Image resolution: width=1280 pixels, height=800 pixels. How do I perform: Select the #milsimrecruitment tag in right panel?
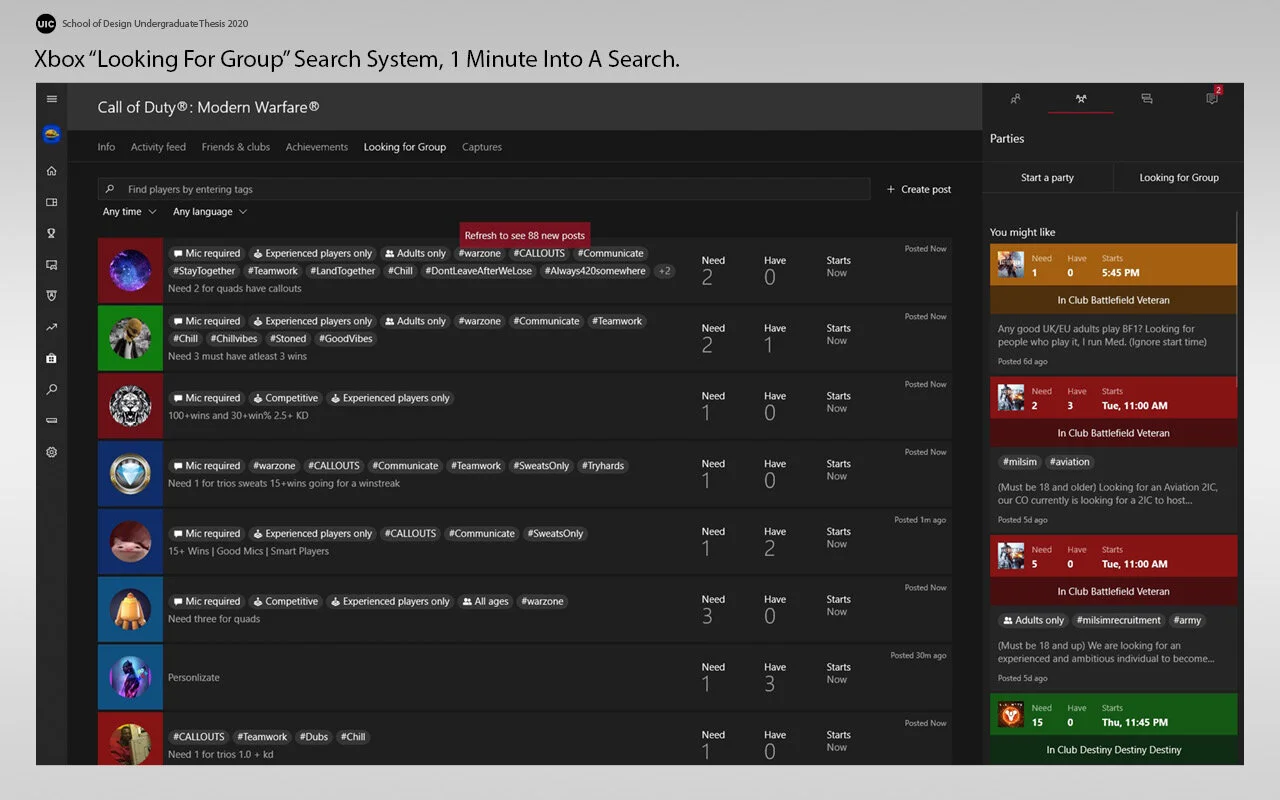click(1118, 620)
